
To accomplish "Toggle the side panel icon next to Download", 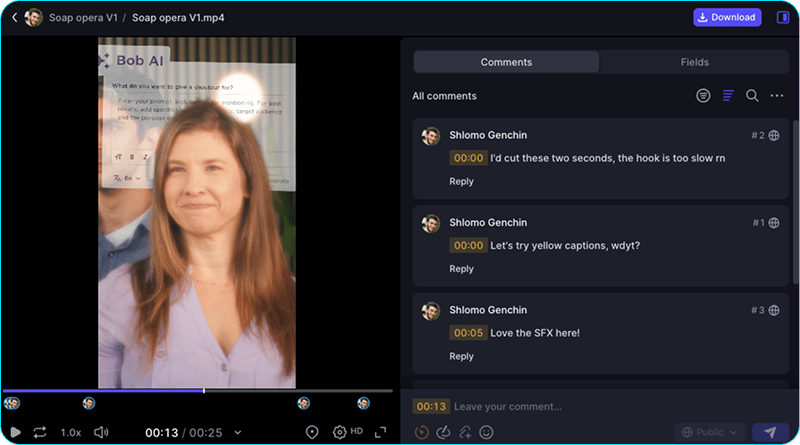I will tap(782, 17).
